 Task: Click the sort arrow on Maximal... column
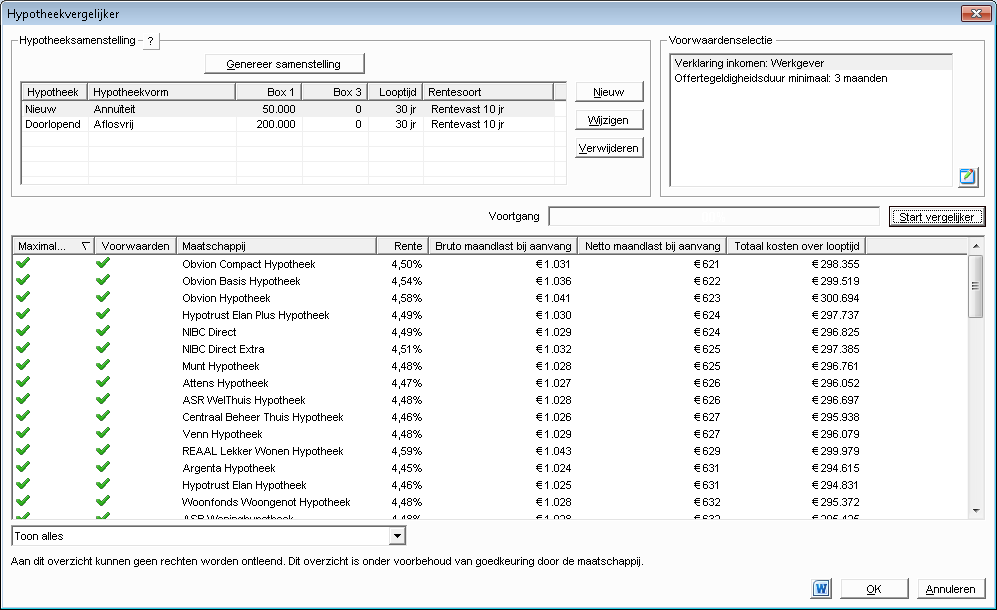pyautogui.click(x=85, y=246)
